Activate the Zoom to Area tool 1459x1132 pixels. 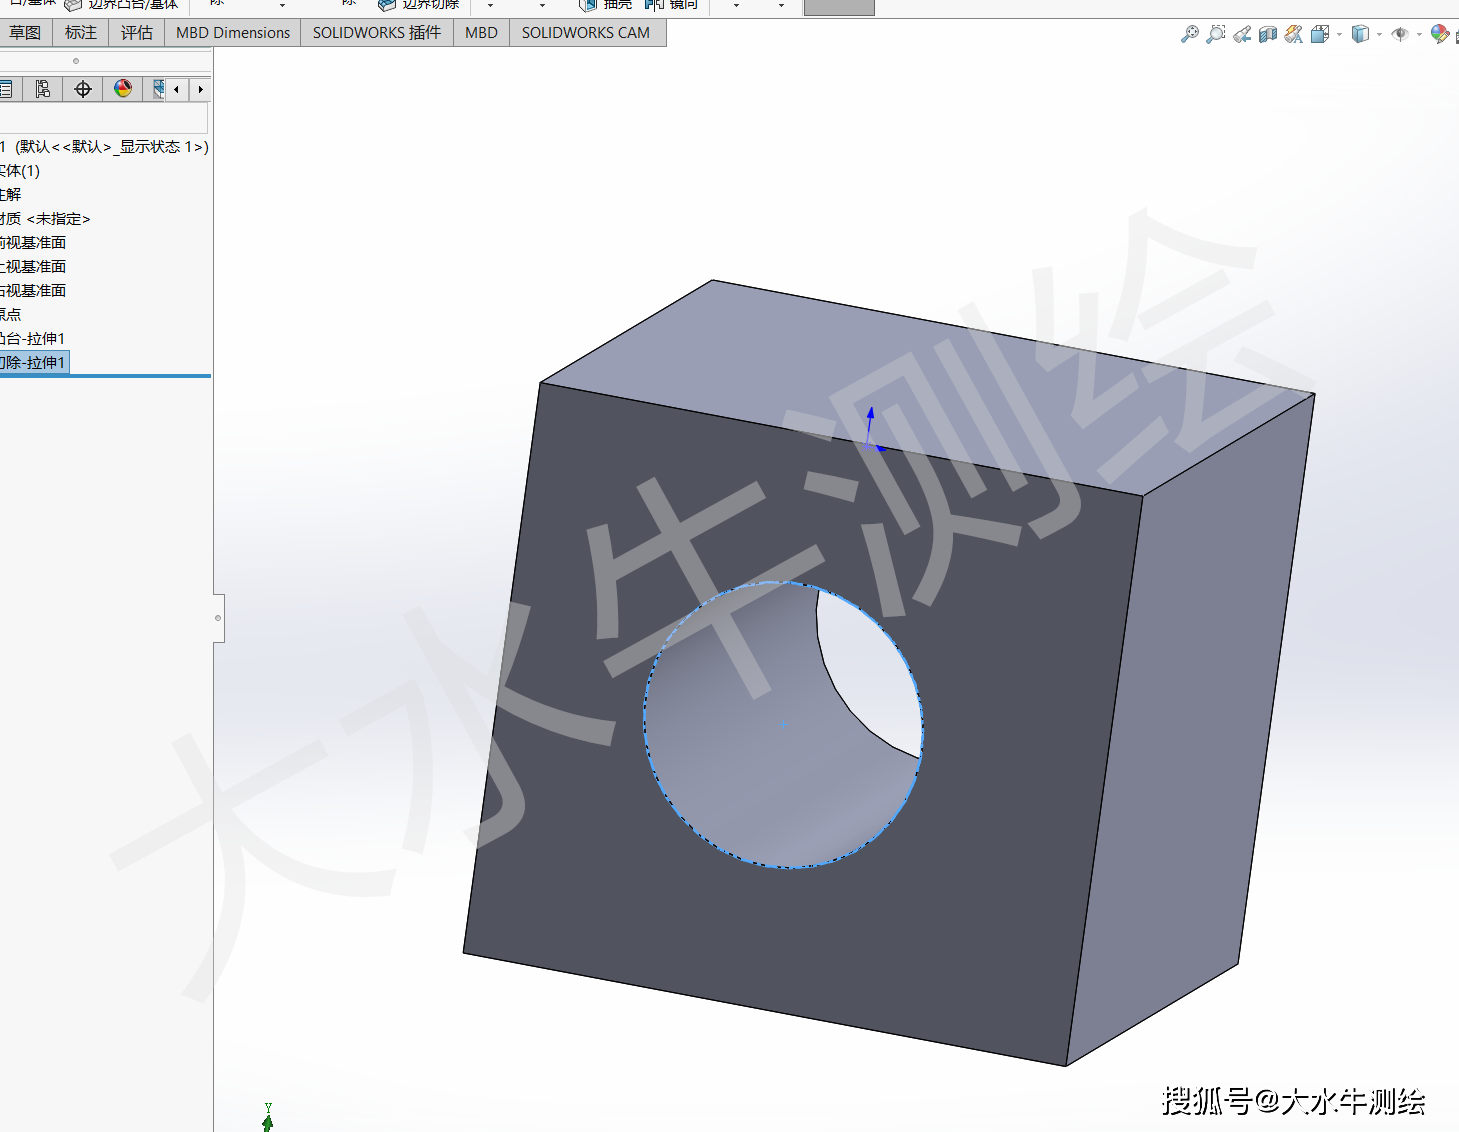coord(1216,34)
